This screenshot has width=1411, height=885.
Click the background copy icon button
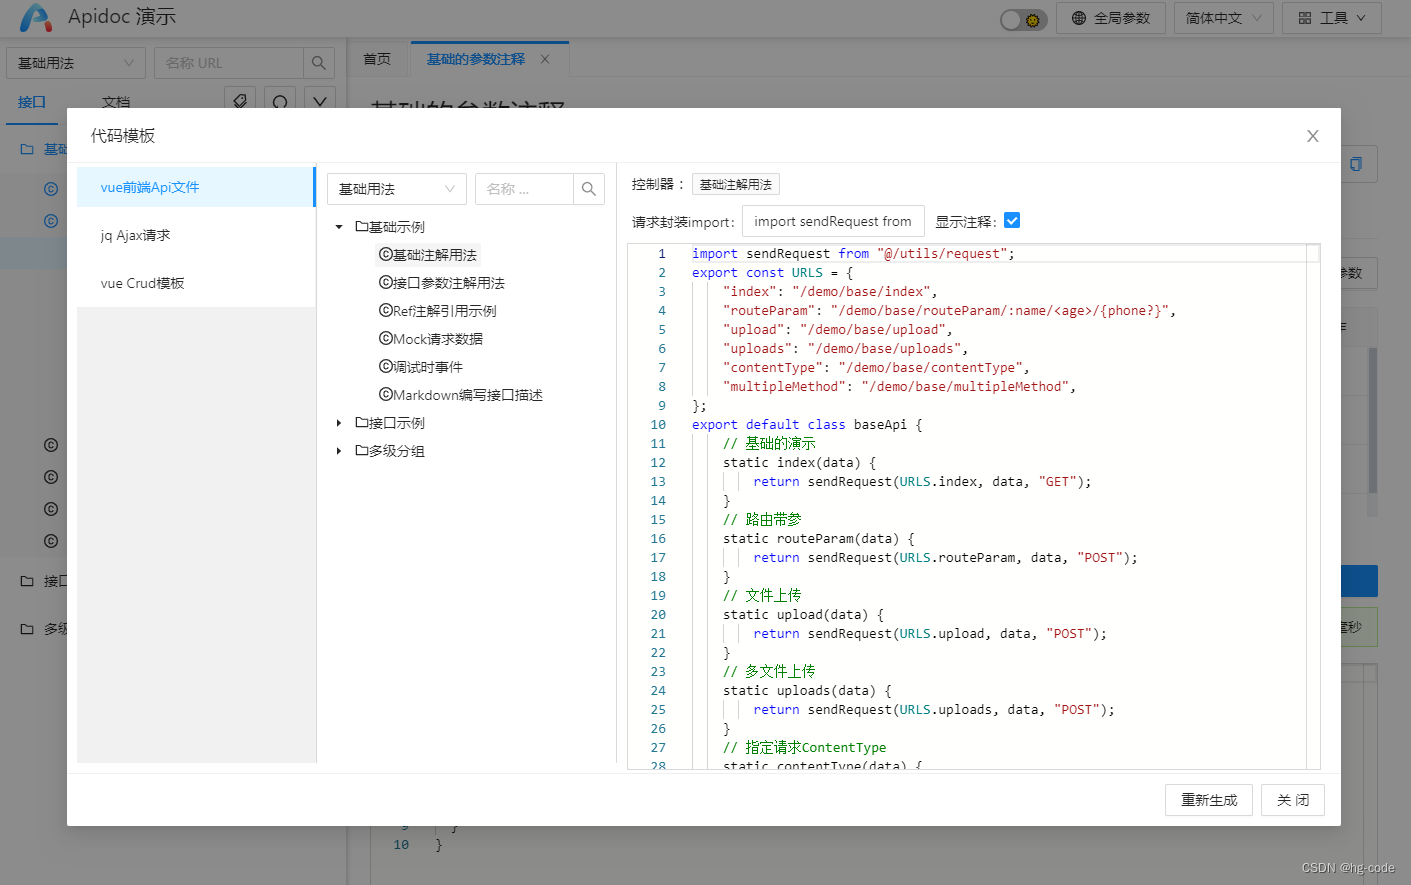pos(1357,164)
